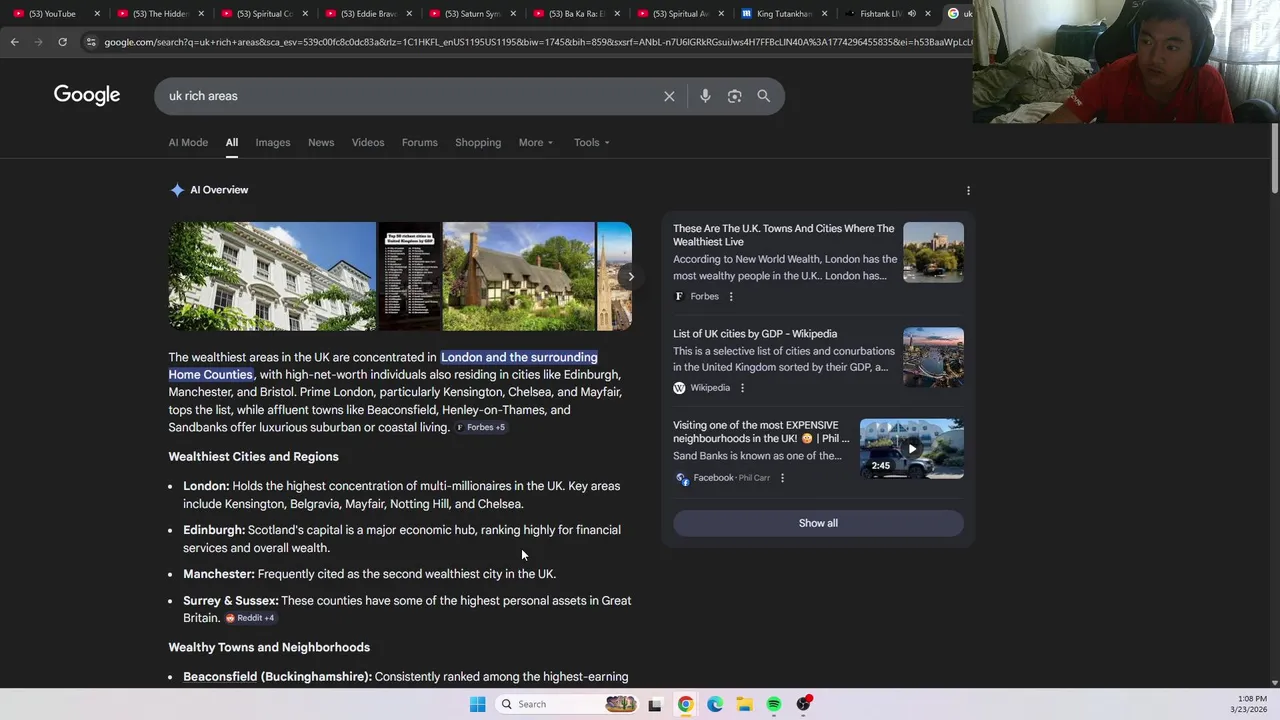Open File Explorer from the taskbar
Viewport: 1280px width, 720px height.
point(744,704)
